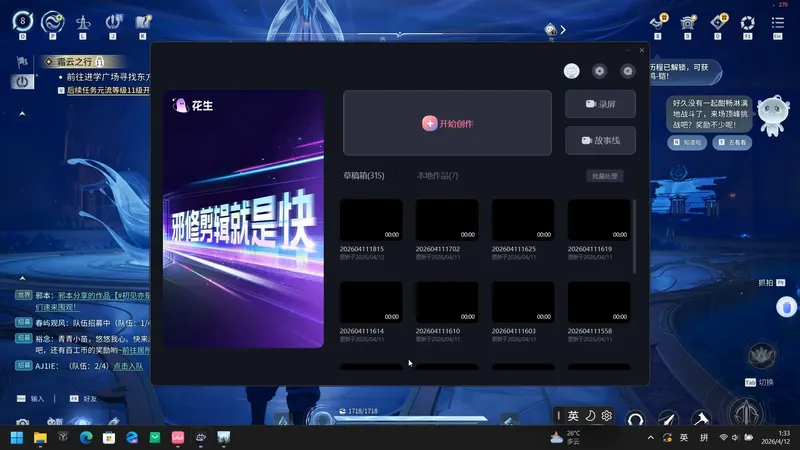Viewport: 800px width, 450px height.
Task: Switch IME 英 mode in floating bar
Action: (x=573, y=416)
